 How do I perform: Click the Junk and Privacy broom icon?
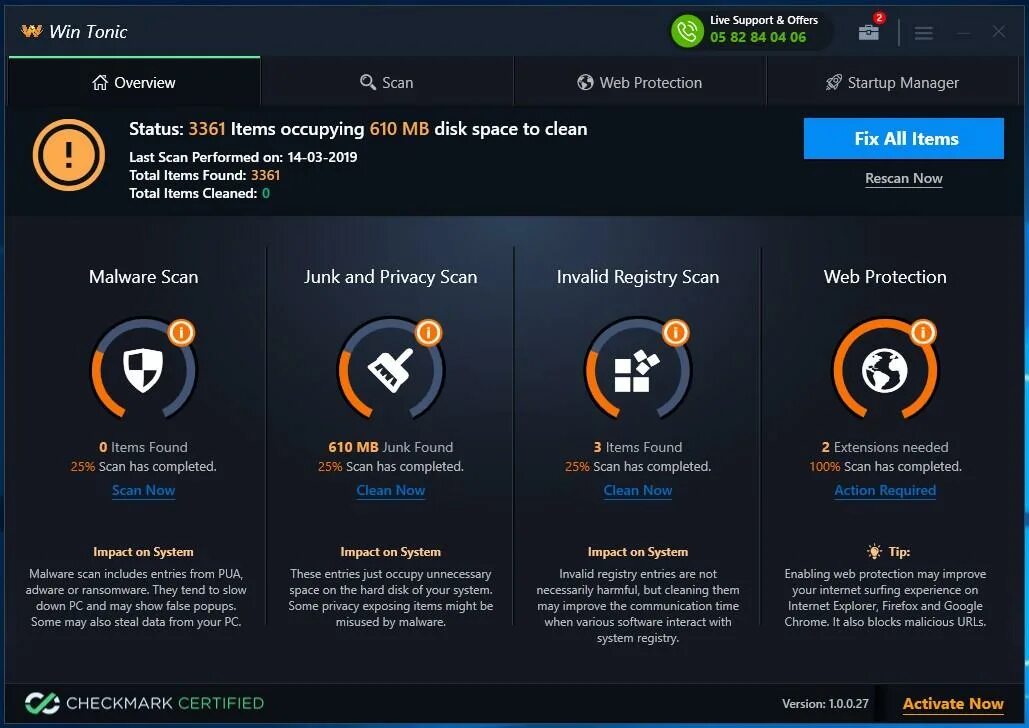pyautogui.click(x=390, y=370)
